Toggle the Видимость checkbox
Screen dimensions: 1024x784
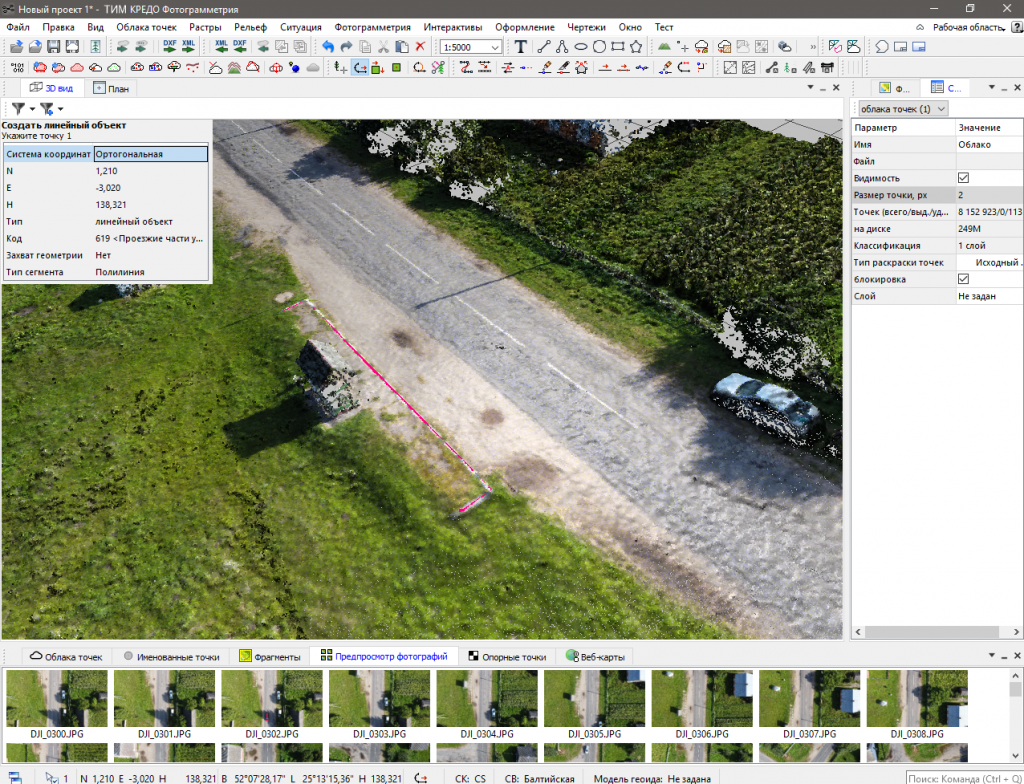click(x=963, y=177)
